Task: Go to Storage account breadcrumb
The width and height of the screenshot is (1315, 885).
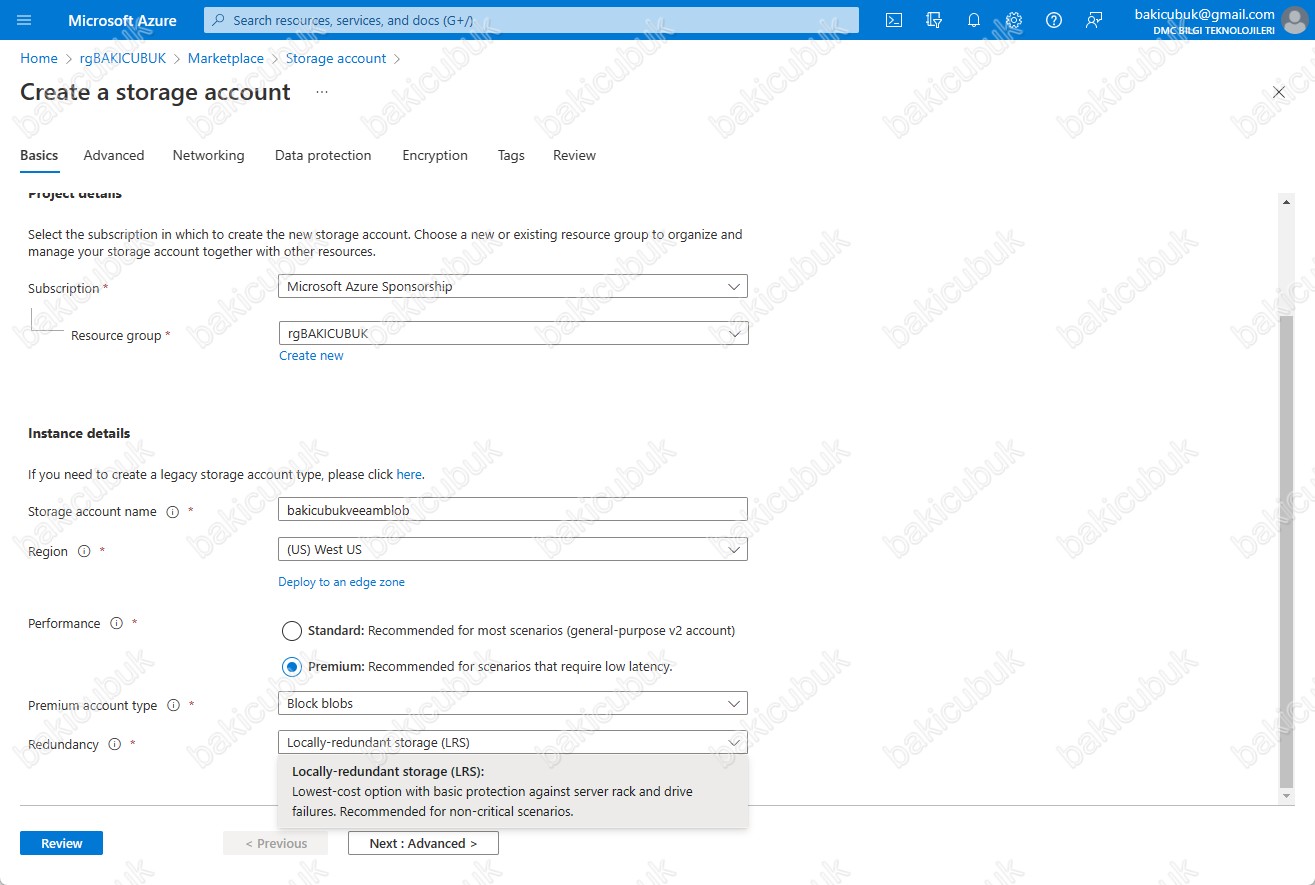Action: point(336,59)
